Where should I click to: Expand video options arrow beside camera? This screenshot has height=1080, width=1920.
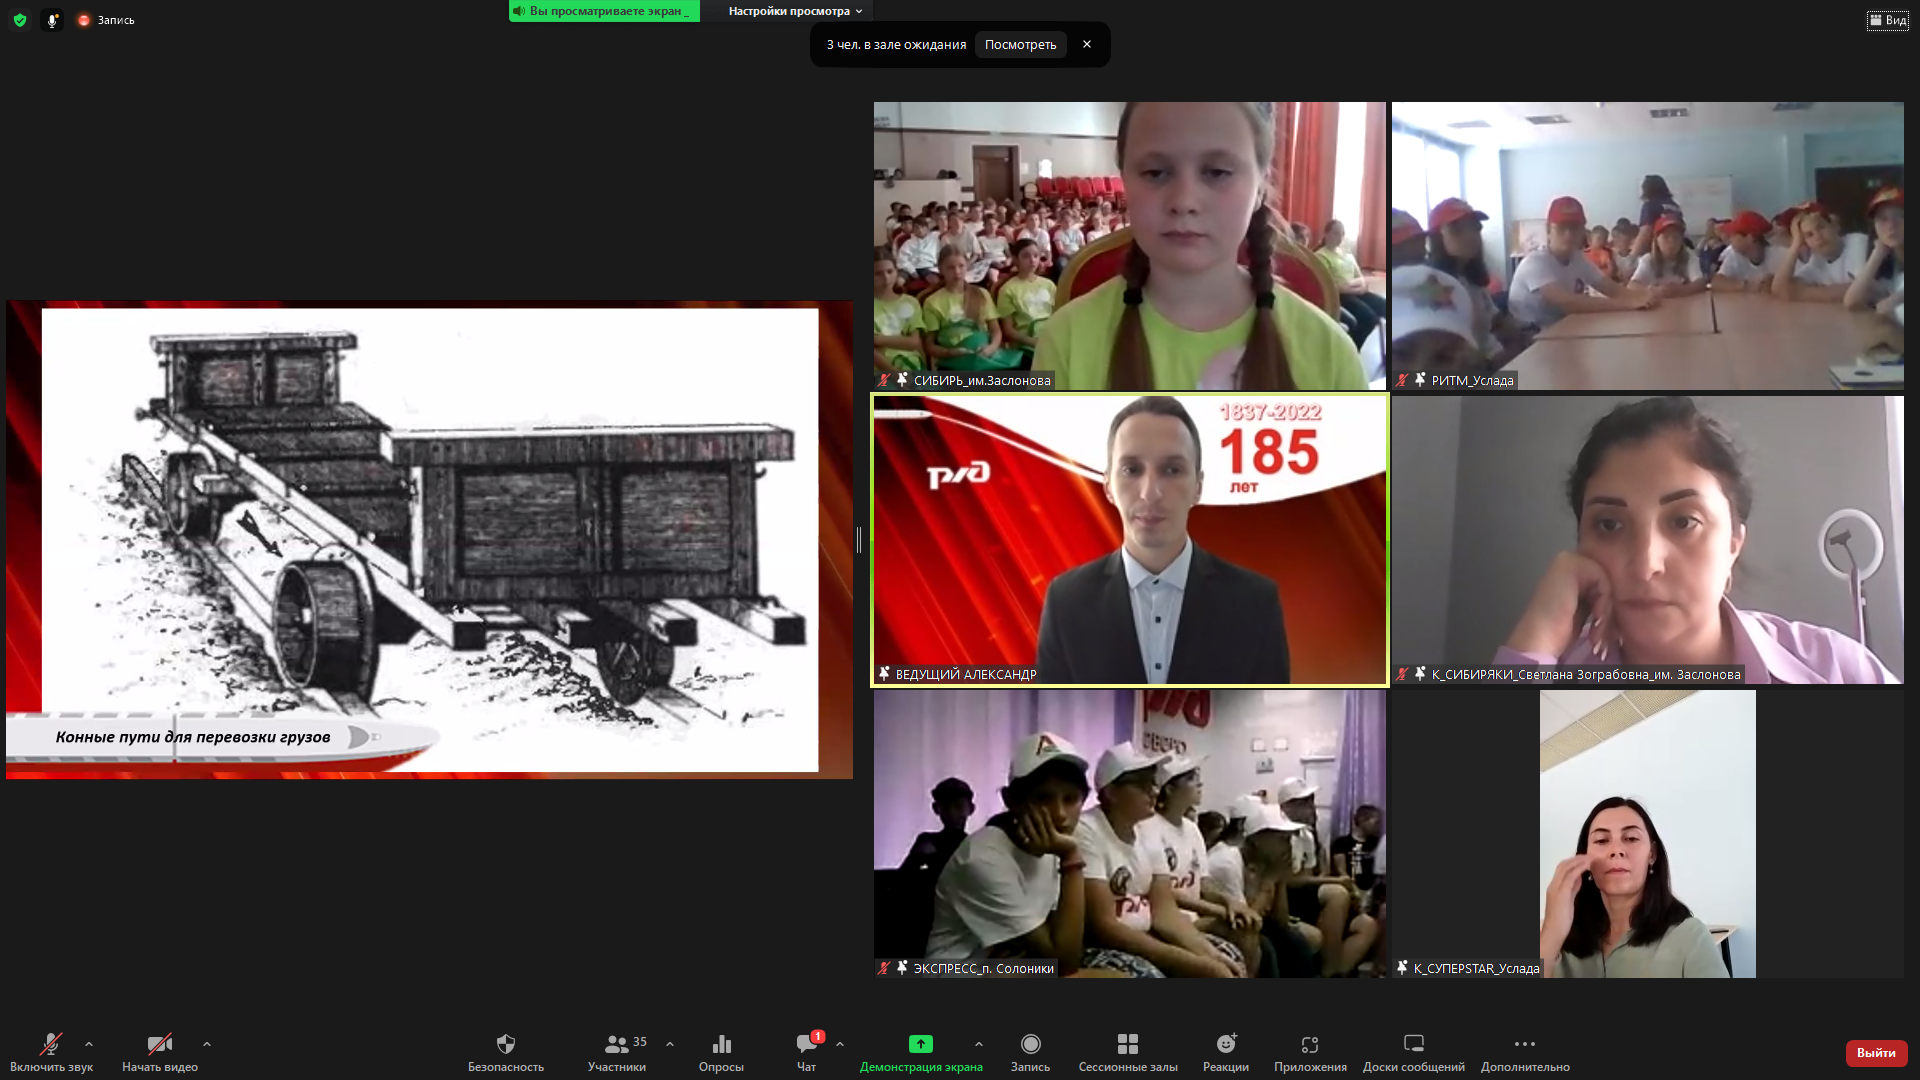[207, 1044]
